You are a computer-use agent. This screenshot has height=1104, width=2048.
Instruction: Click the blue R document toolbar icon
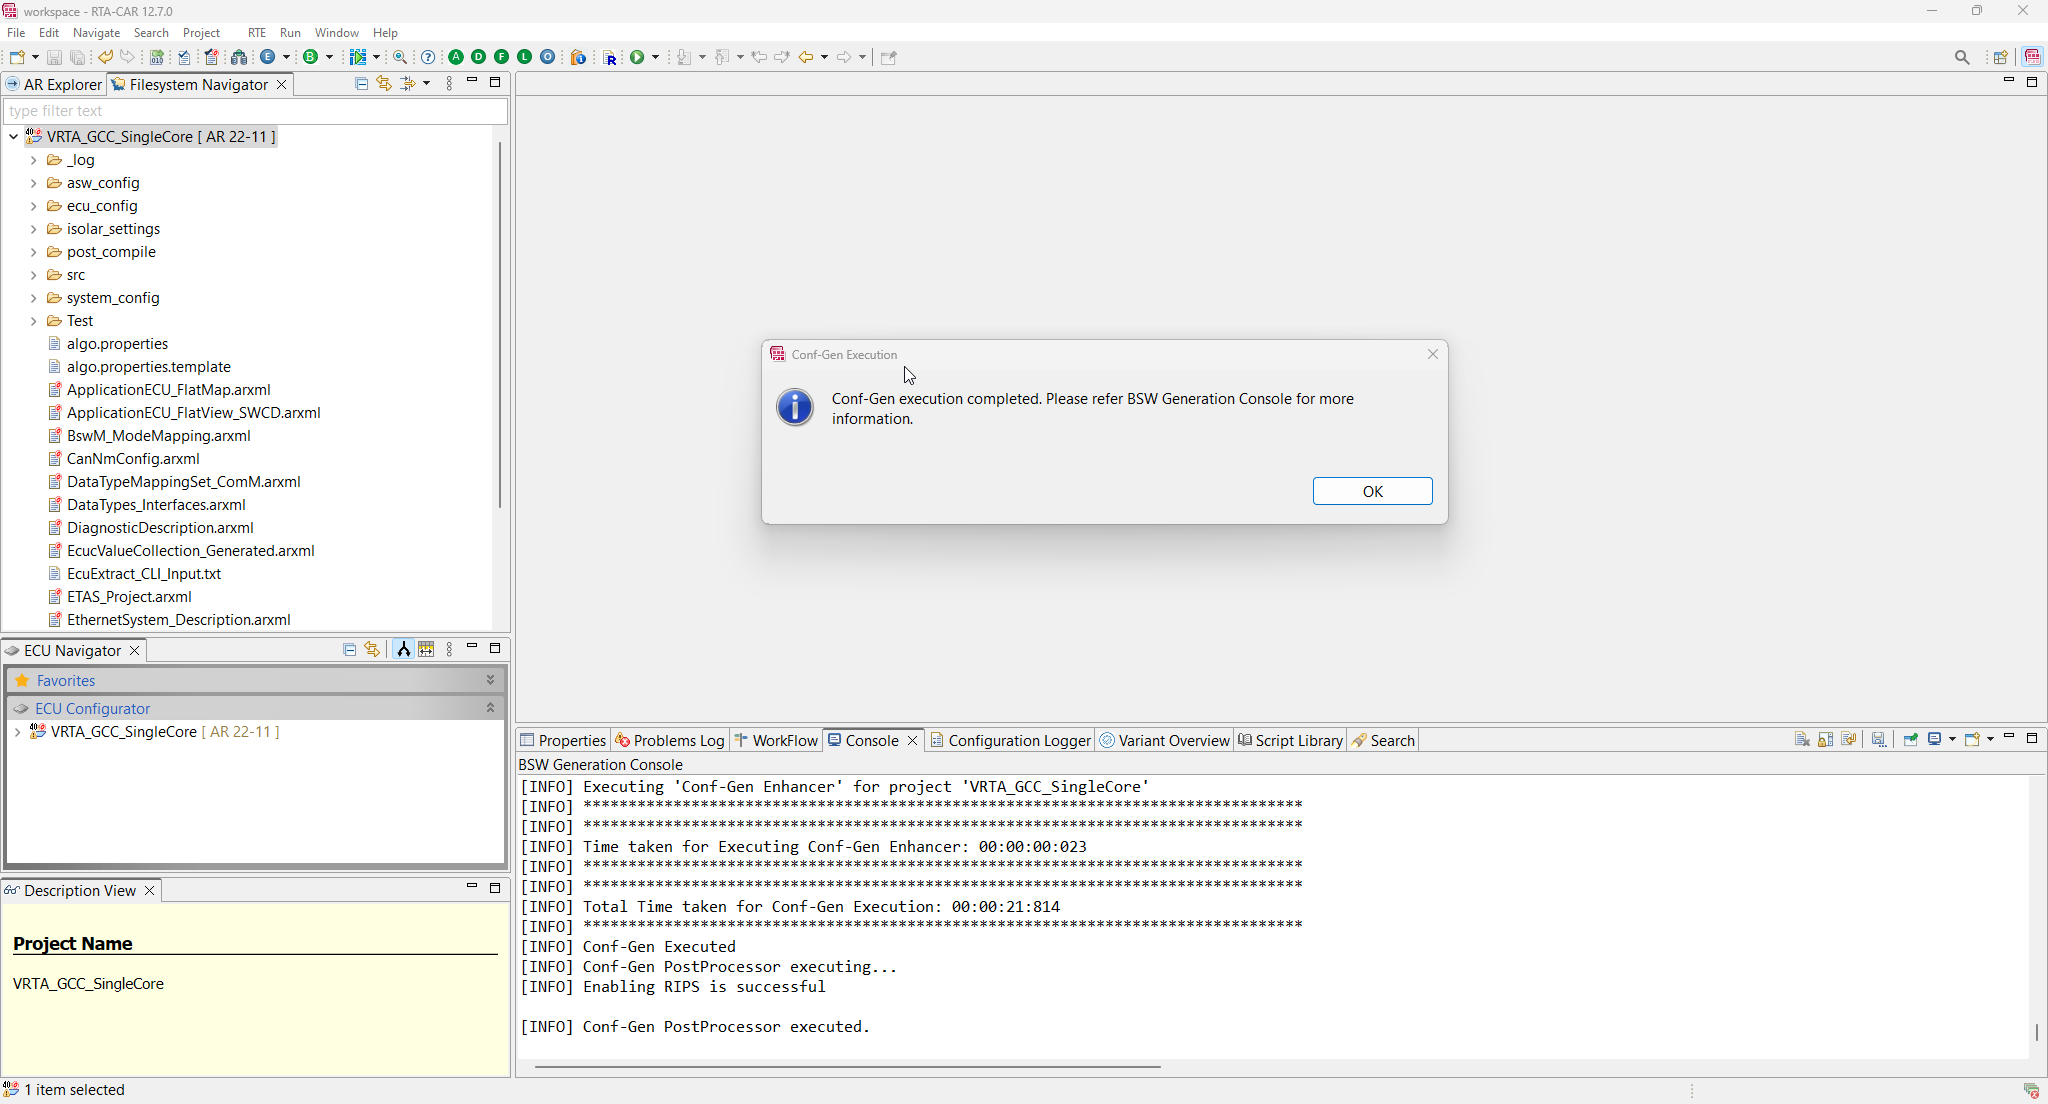click(610, 57)
